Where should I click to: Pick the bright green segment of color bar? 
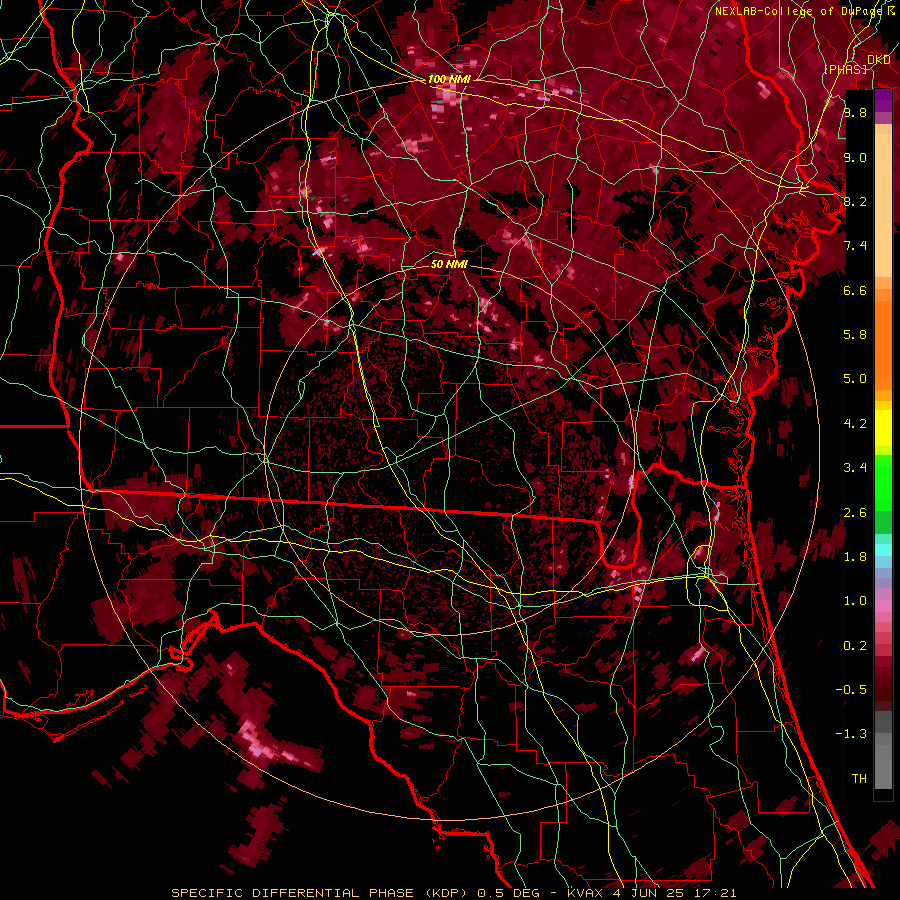(883, 482)
